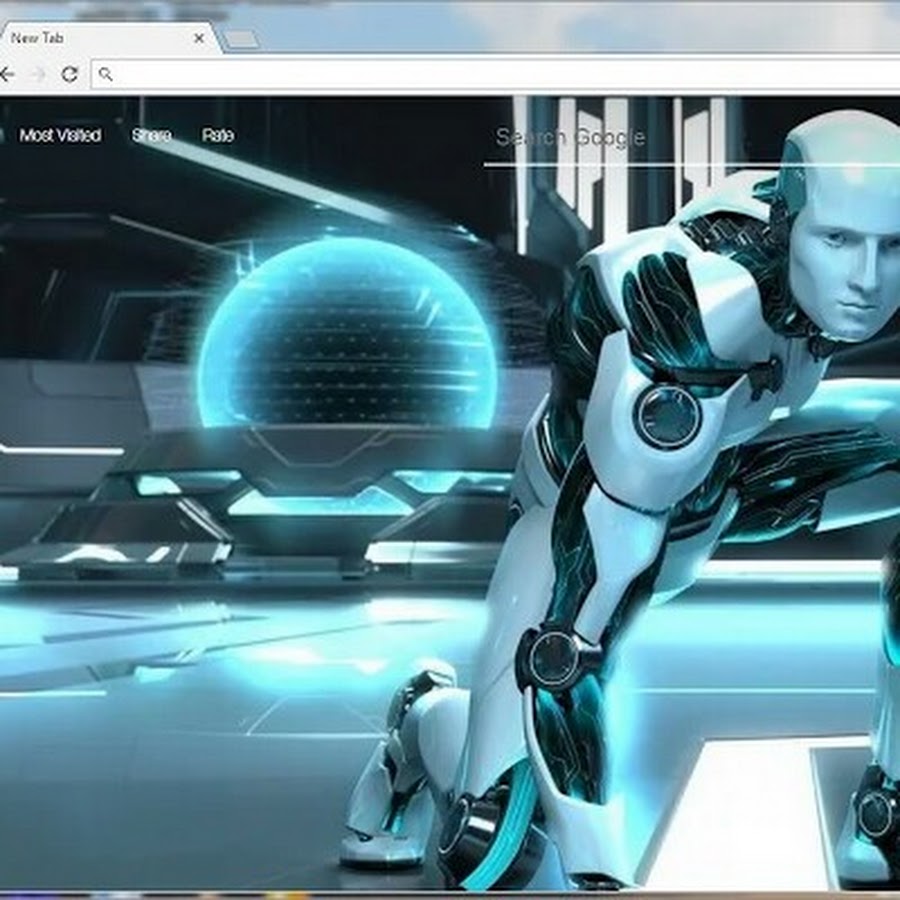Reload the page with the refresh icon
This screenshot has width=900, height=900.
coord(70,74)
